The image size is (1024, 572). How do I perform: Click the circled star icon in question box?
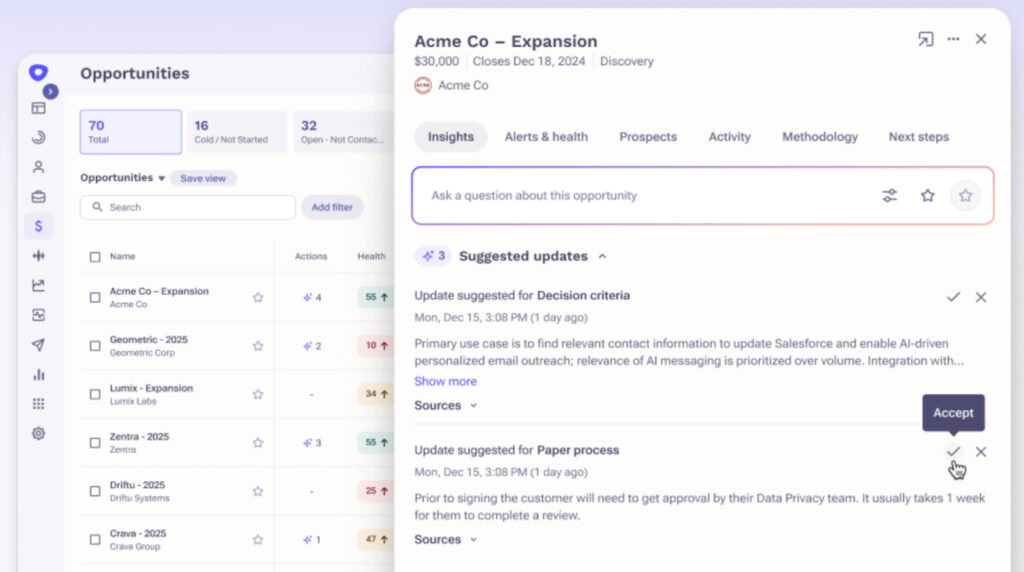pyautogui.click(x=965, y=195)
